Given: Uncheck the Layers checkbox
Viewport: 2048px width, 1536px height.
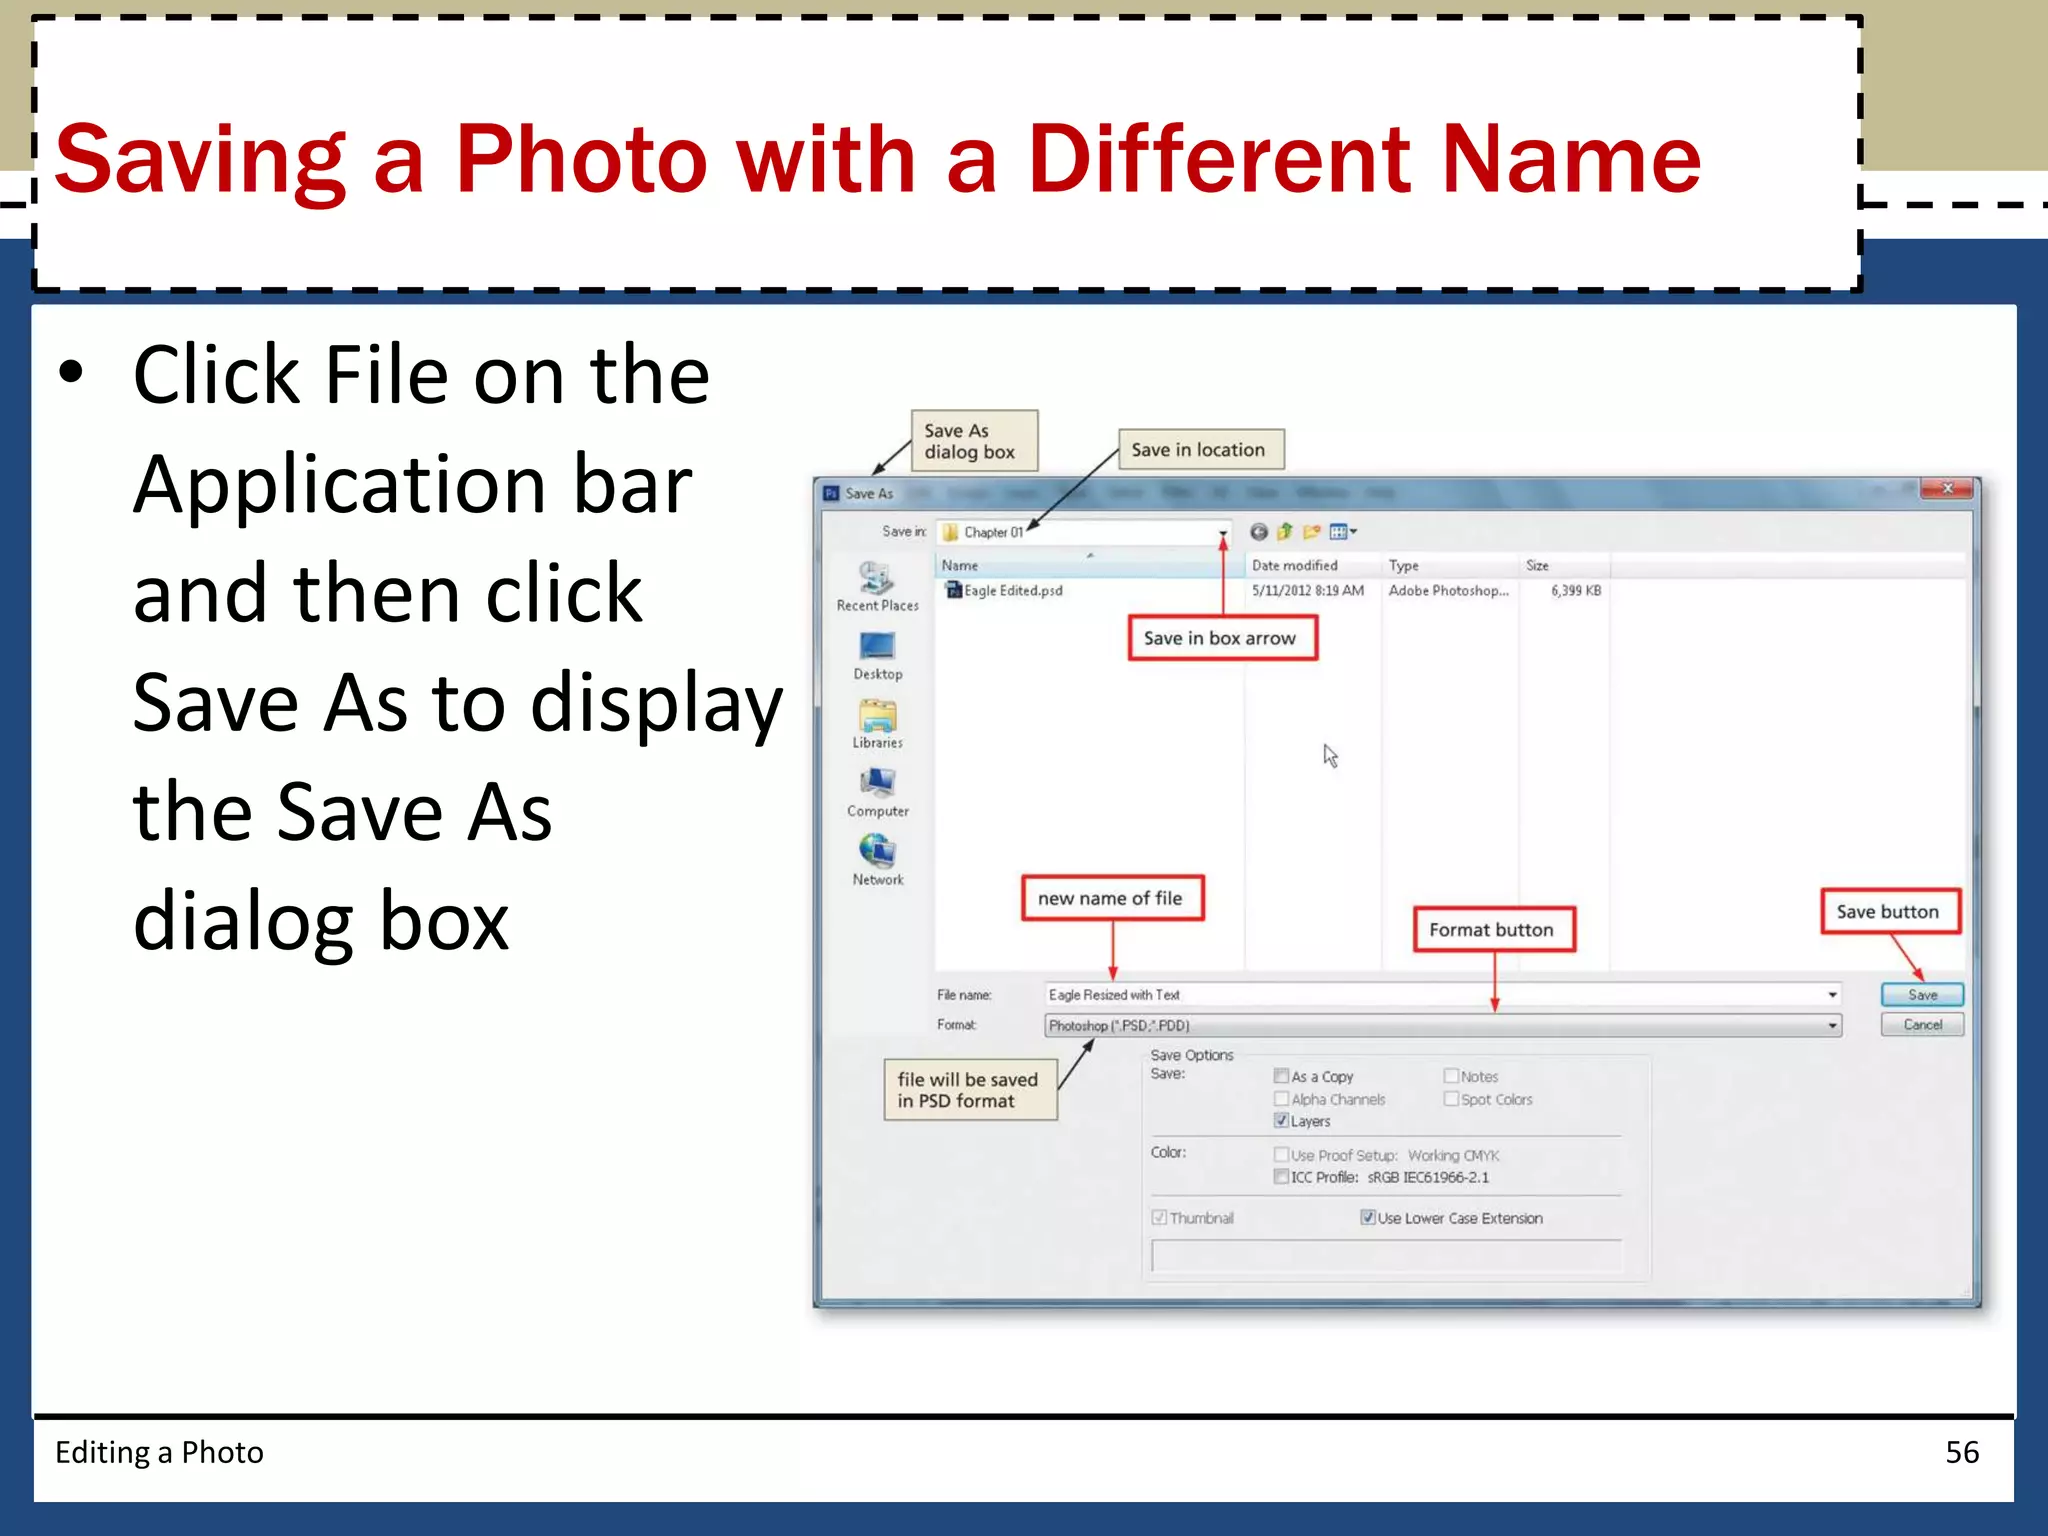Looking at the screenshot, I should [1281, 1121].
